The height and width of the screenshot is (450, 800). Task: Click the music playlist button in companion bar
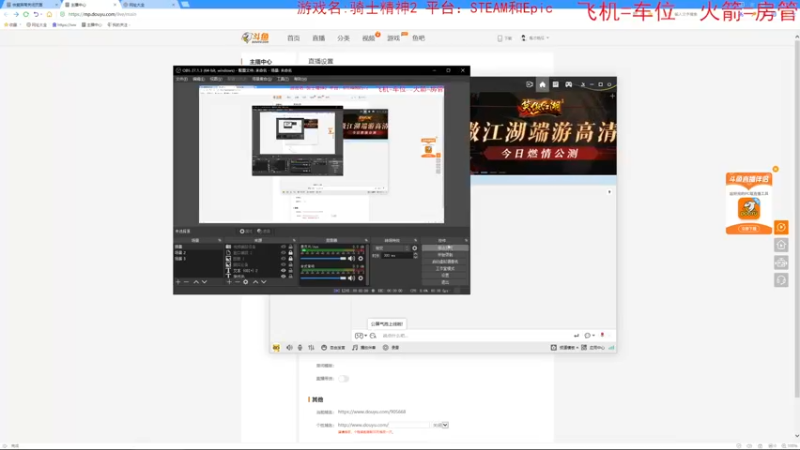[x=364, y=347]
